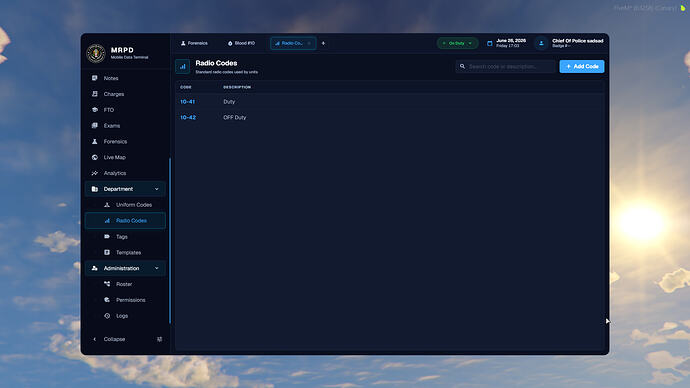Switch to the Blood #10 tab
The image size is (690, 388).
241,43
